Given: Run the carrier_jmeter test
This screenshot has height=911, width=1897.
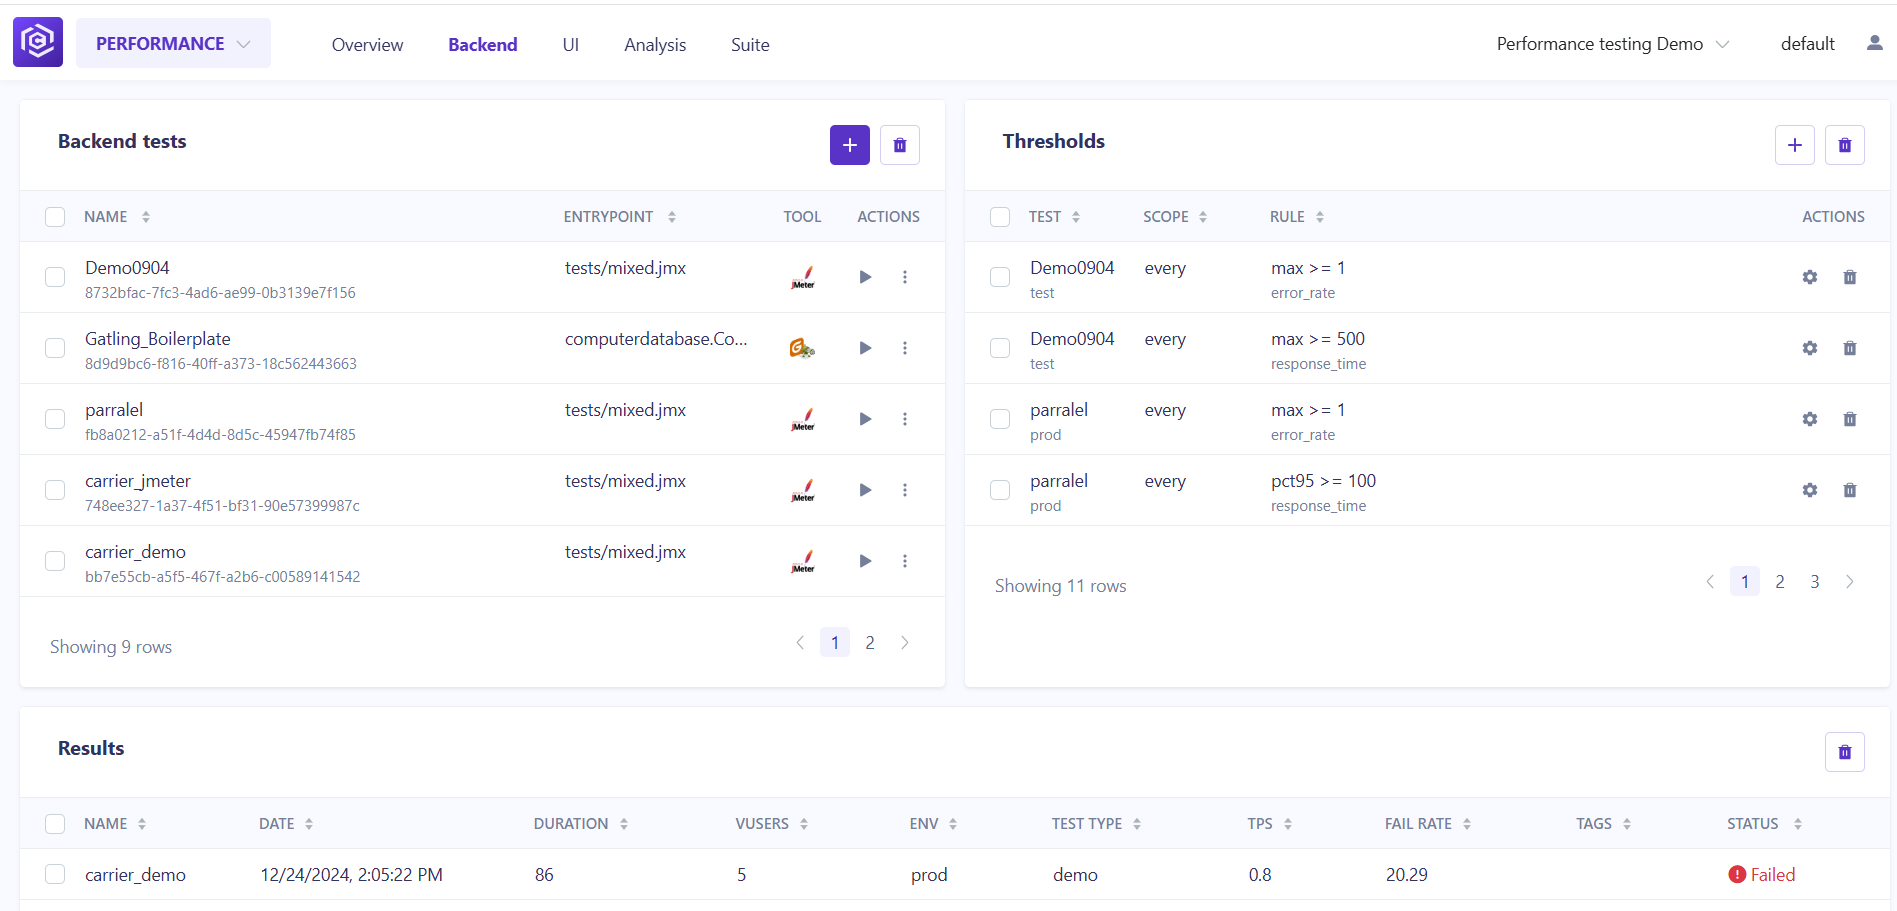Looking at the screenshot, I should [865, 490].
